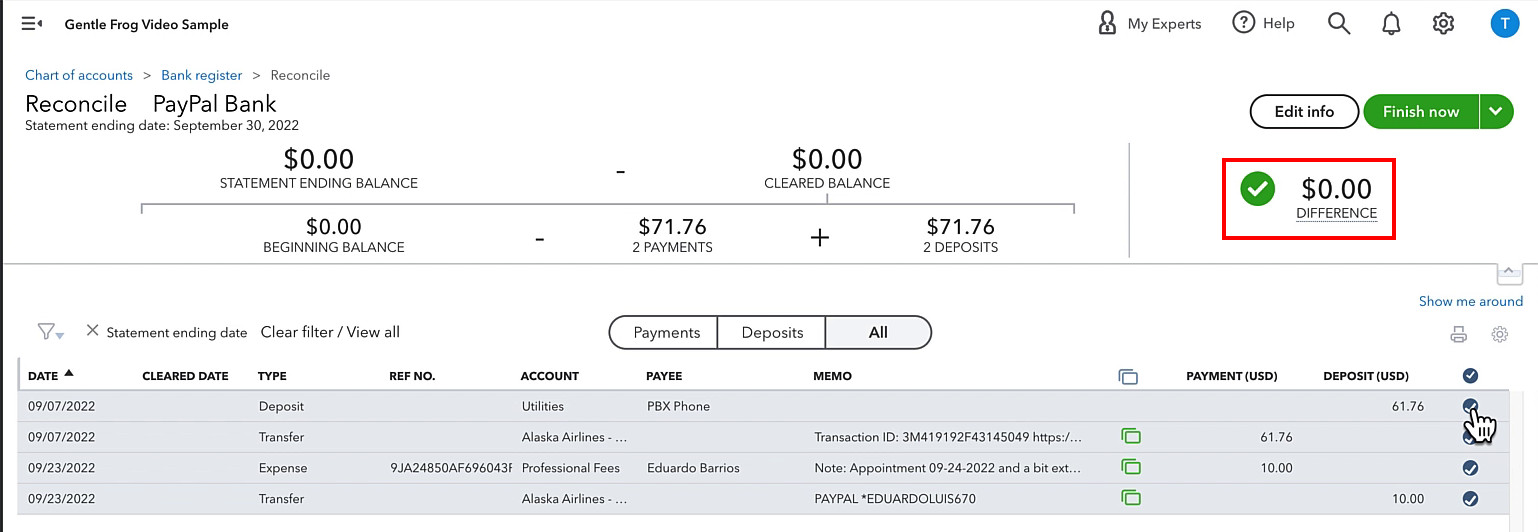Screen dimensions: 1538x532
Task: Open the user profile avatar T
Action: tap(1504, 23)
